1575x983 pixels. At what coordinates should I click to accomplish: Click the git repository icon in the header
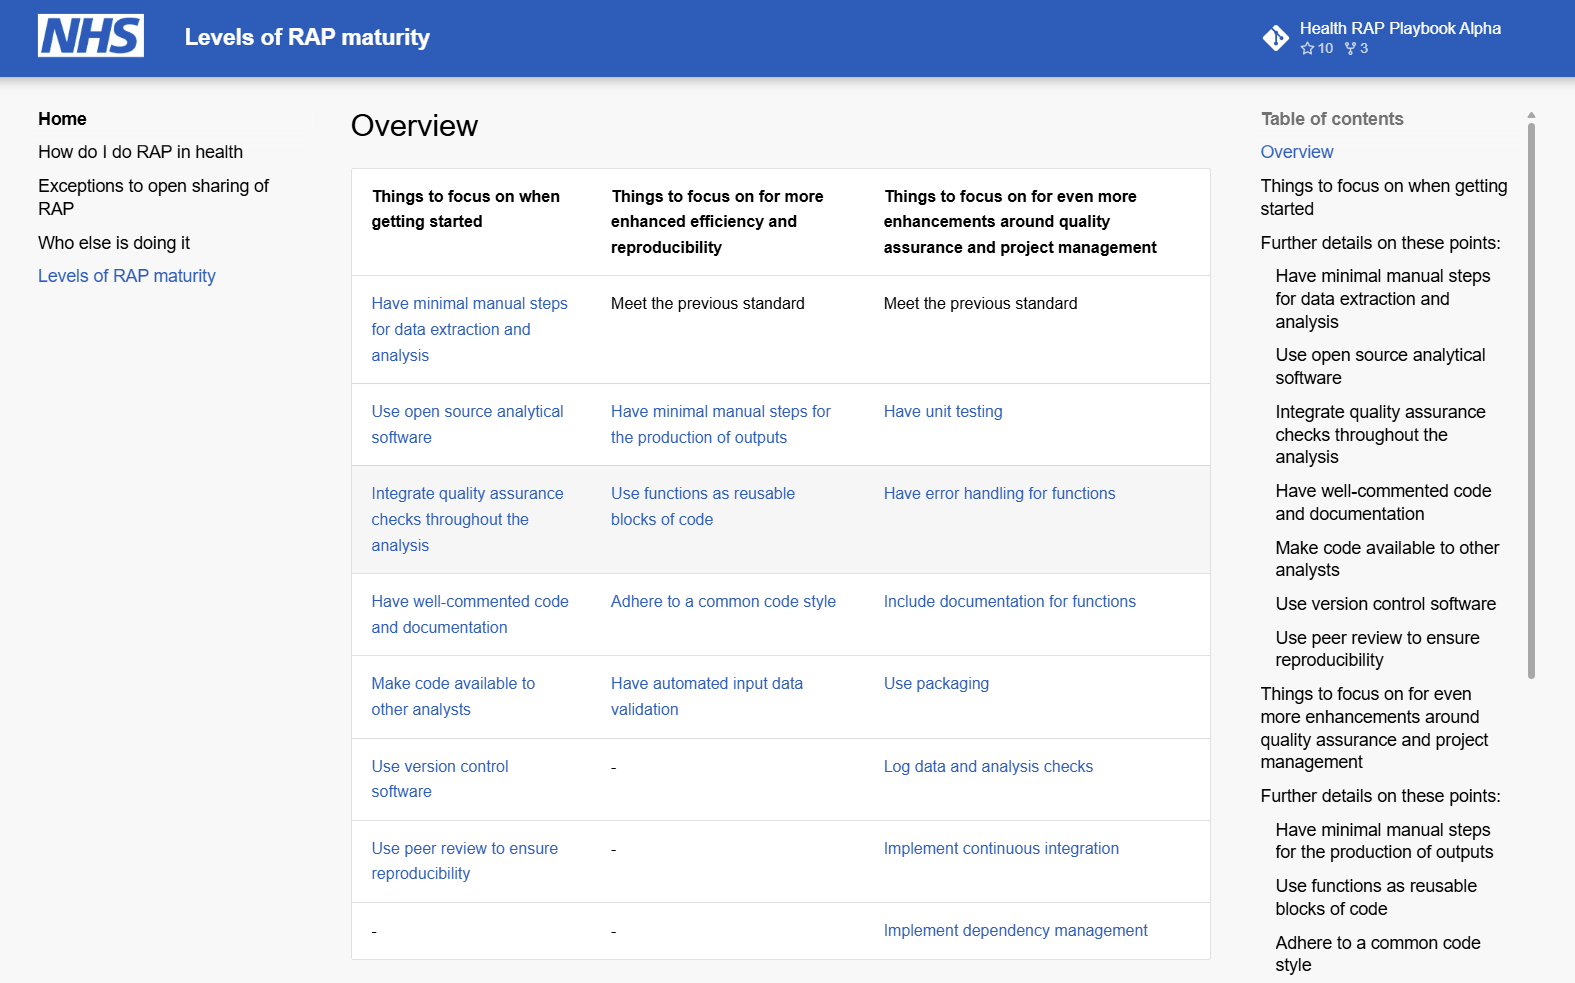click(1276, 38)
